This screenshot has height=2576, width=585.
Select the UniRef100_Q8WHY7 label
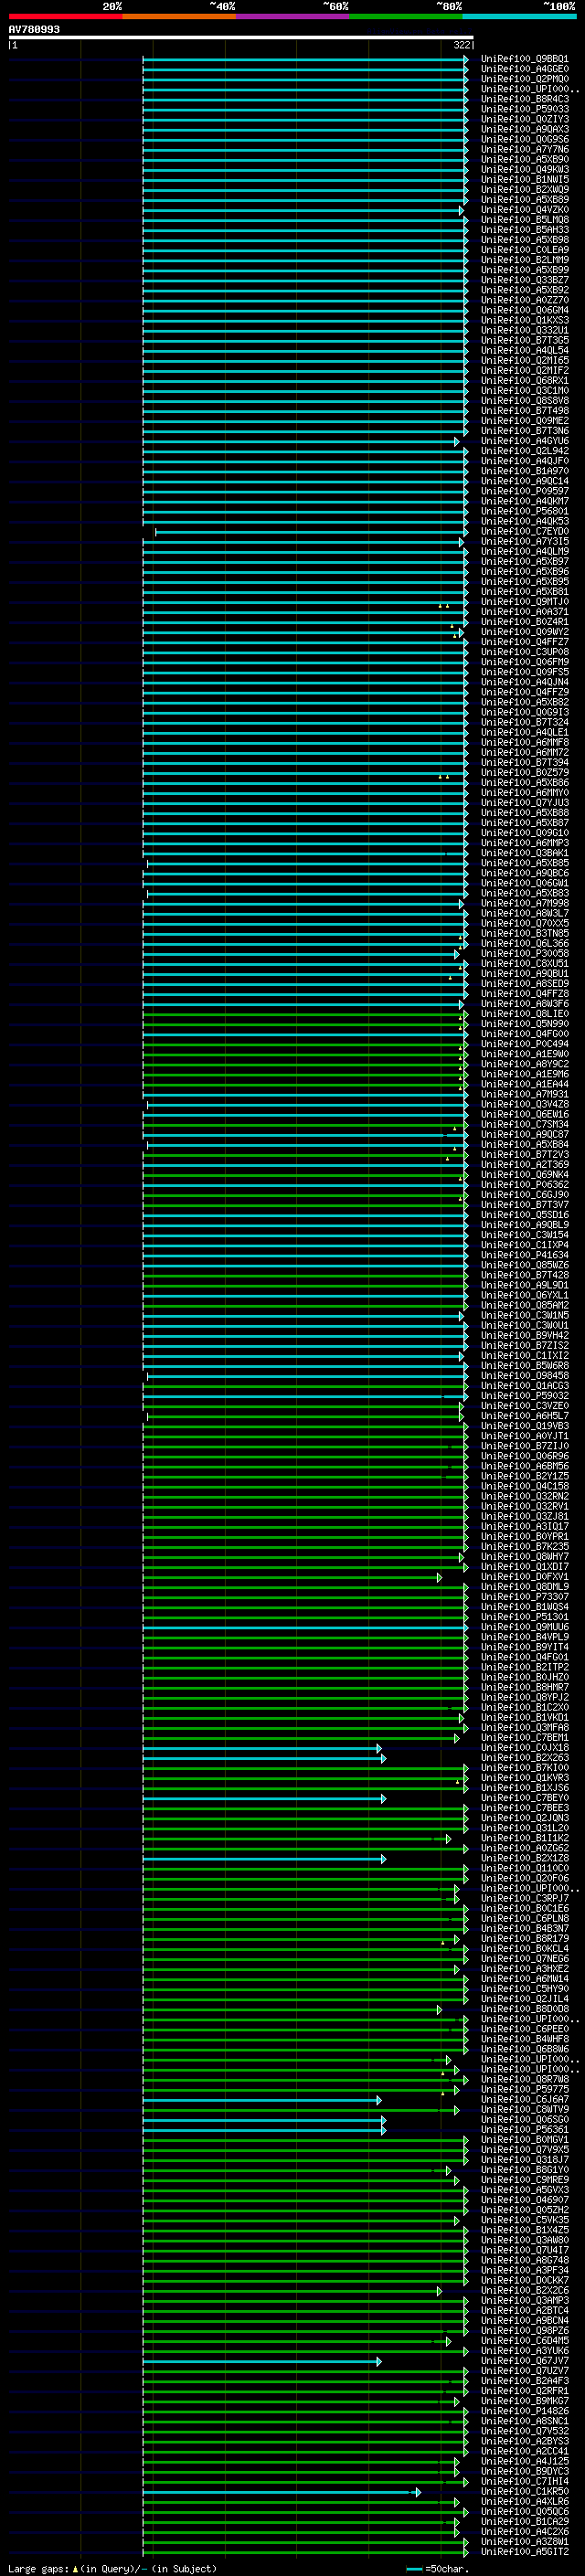click(525, 1557)
